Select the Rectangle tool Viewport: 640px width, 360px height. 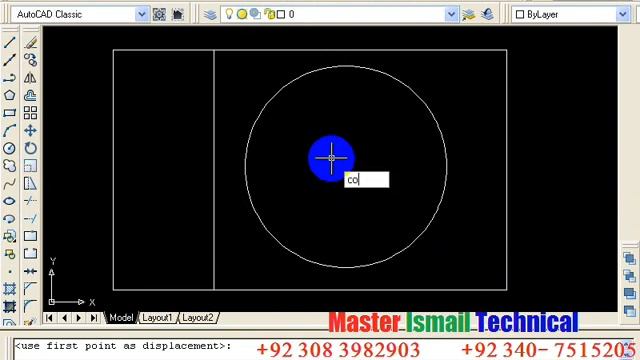[10, 113]
